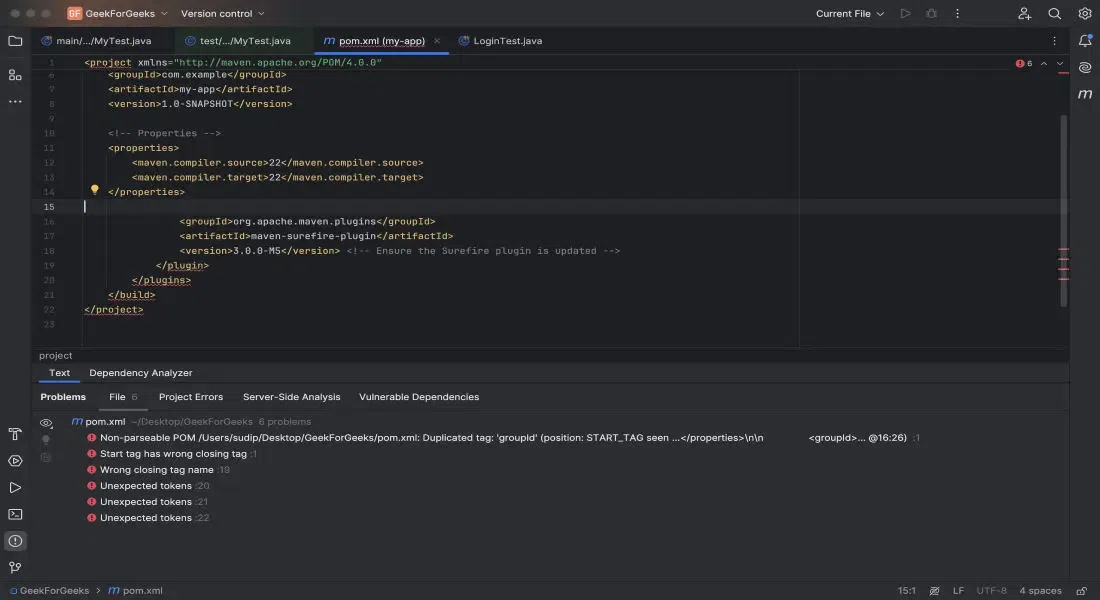Open Notifications bell icon
1100x600 pixels.
pyautogui.click(x=1085, y=41)
